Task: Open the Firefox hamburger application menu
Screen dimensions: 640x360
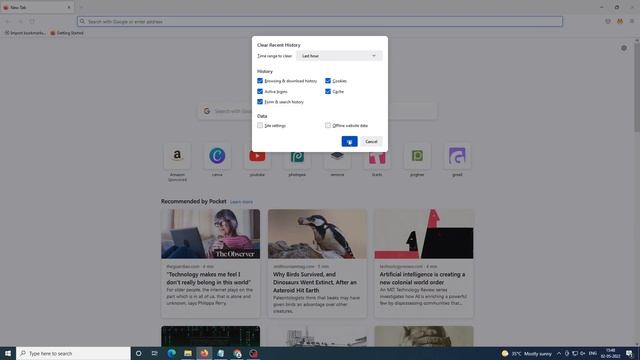Action: click(x=632, y=21)
